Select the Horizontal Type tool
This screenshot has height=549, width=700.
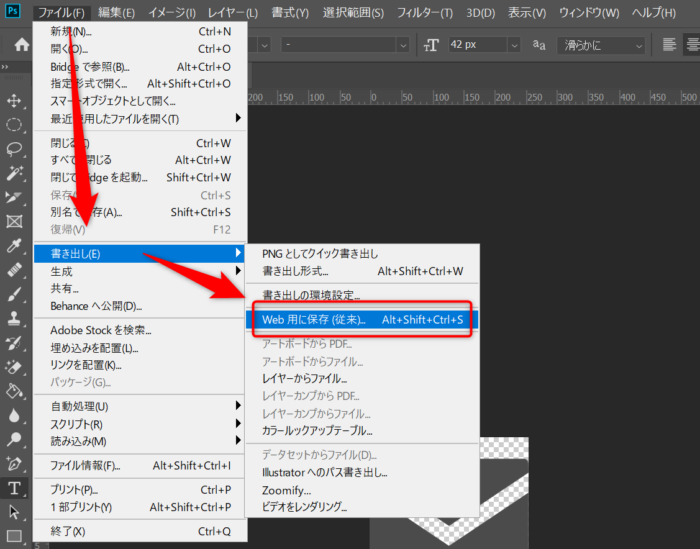(15, 488)
